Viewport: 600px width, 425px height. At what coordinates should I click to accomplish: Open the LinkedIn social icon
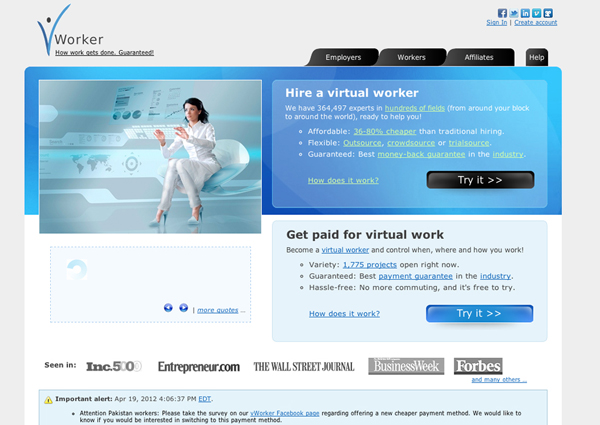pyautogui.click(x=525, y=13)
